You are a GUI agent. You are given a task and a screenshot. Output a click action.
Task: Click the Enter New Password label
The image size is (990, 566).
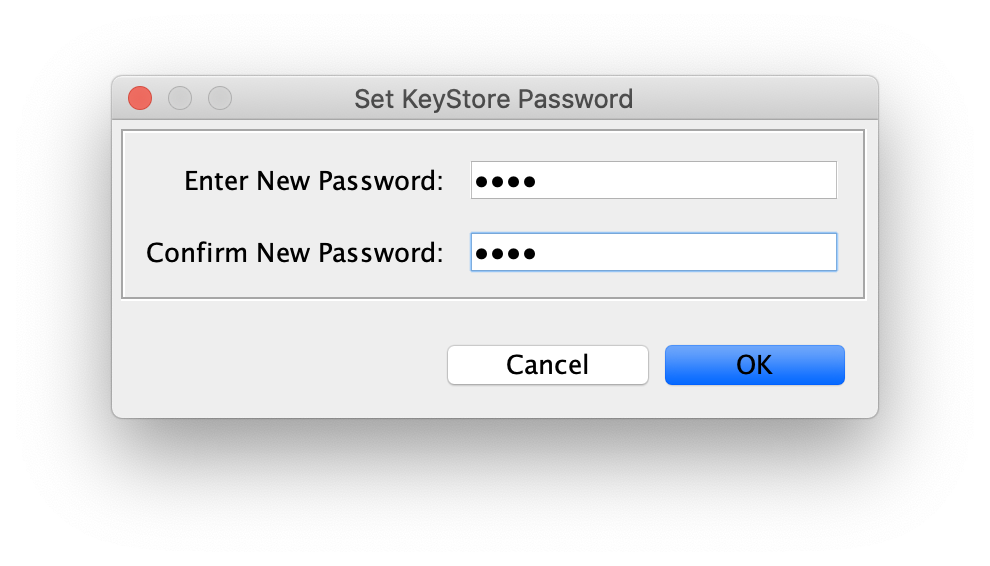tap(314, 181)
